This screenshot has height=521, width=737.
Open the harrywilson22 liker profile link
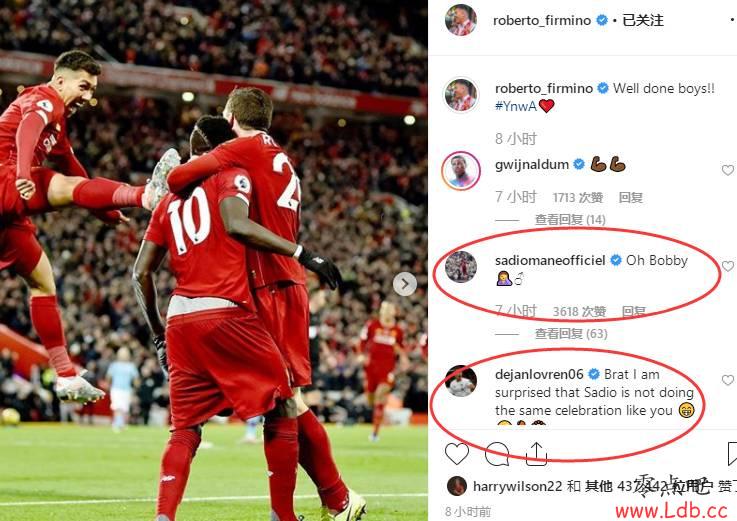[517, 486]
